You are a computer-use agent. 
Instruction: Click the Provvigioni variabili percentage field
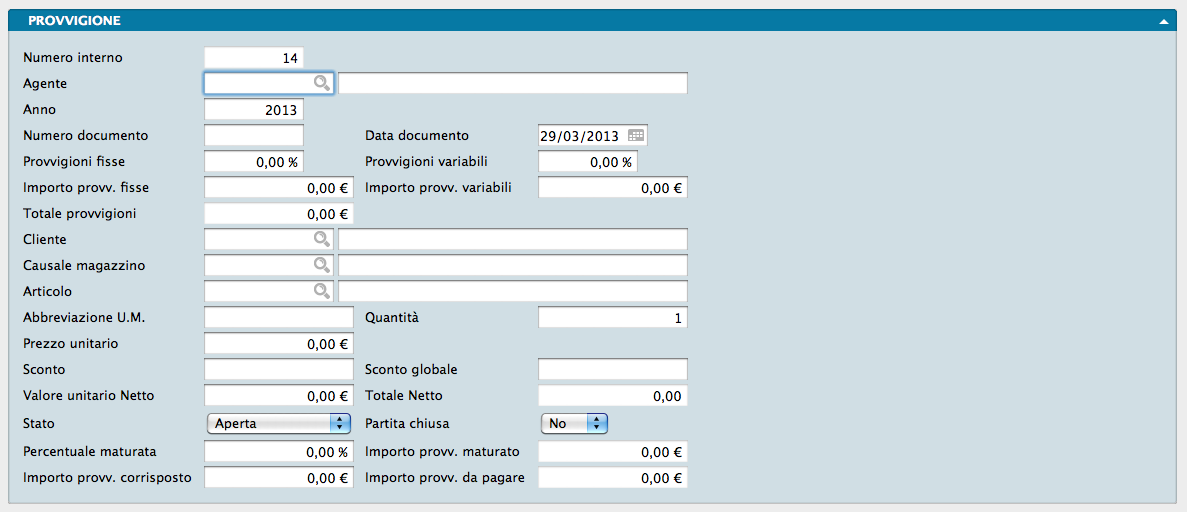587,162
